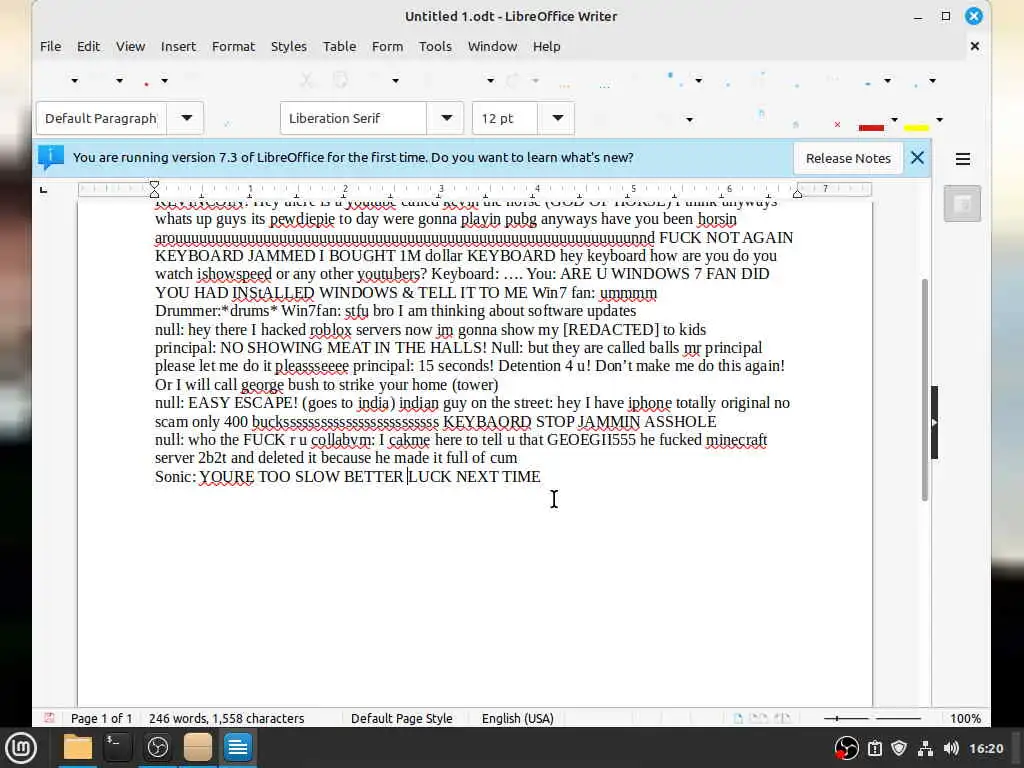Click the 16:20 clock
Screen dimensions: 1024x768
[985, 748]
